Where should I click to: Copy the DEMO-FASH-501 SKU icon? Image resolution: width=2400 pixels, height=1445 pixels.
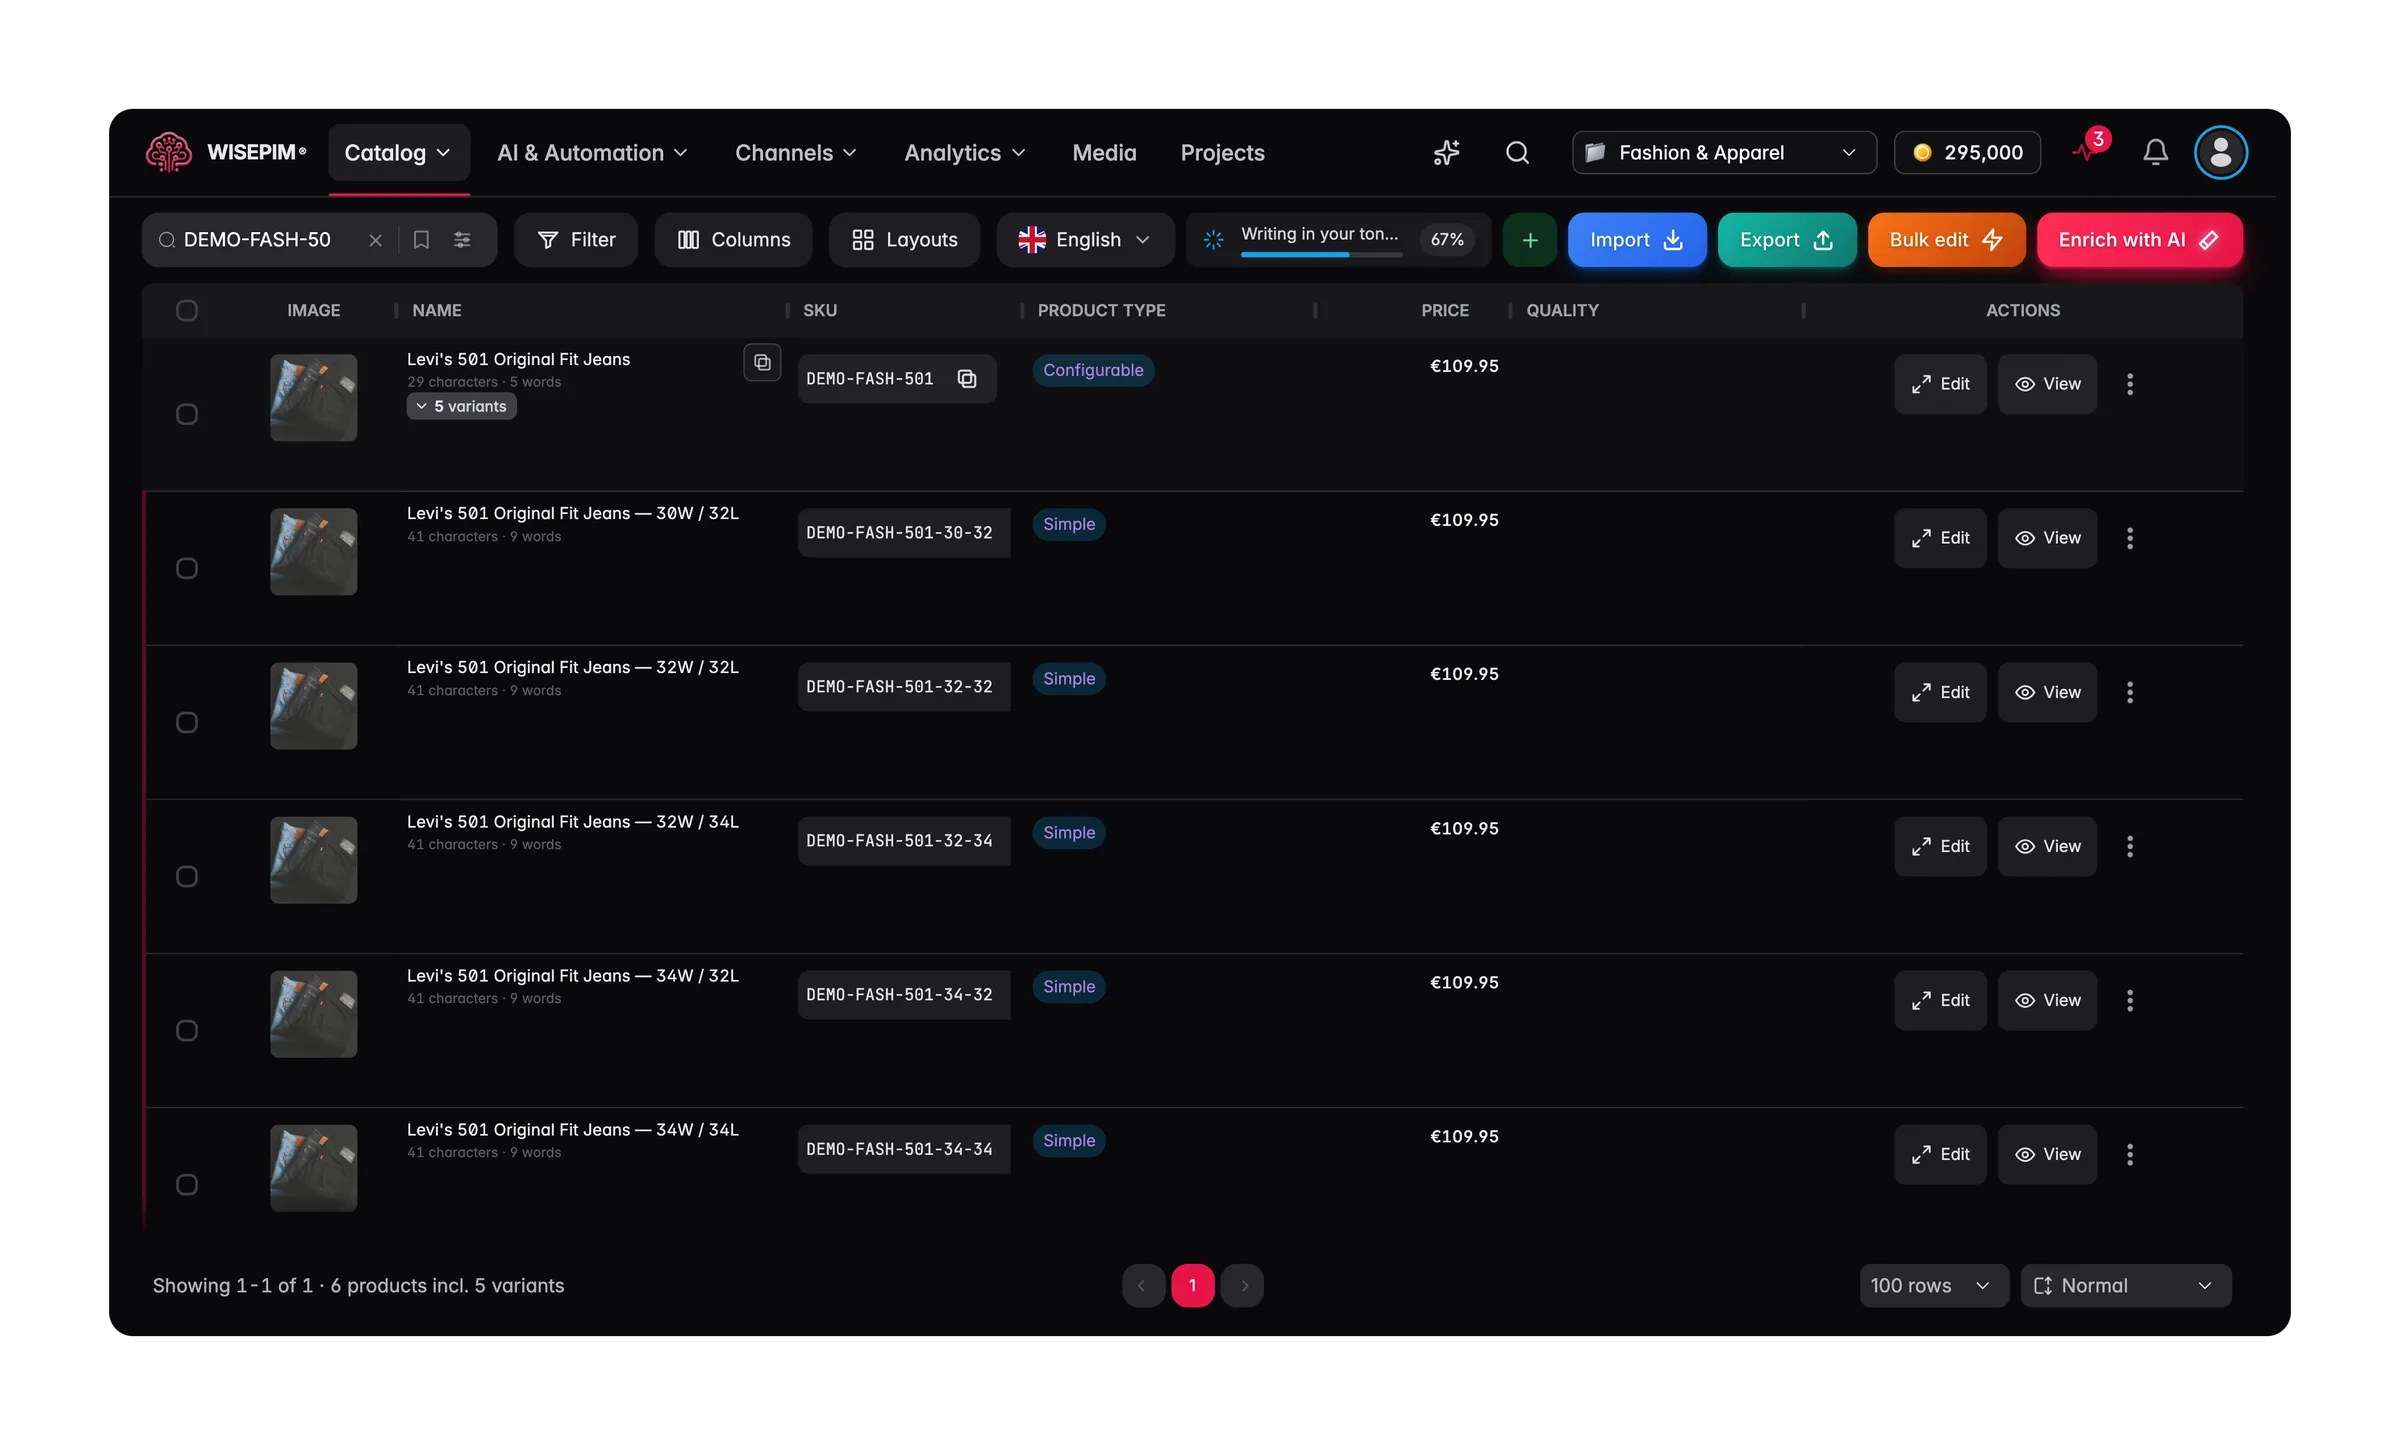click(x=966, y=379)
